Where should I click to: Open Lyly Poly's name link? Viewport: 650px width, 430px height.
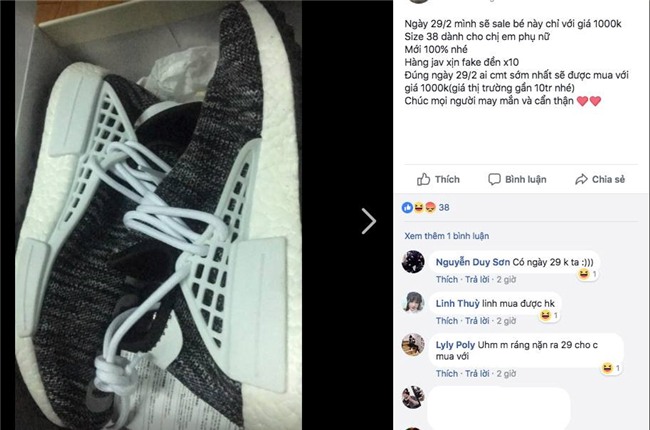[455, 345]
